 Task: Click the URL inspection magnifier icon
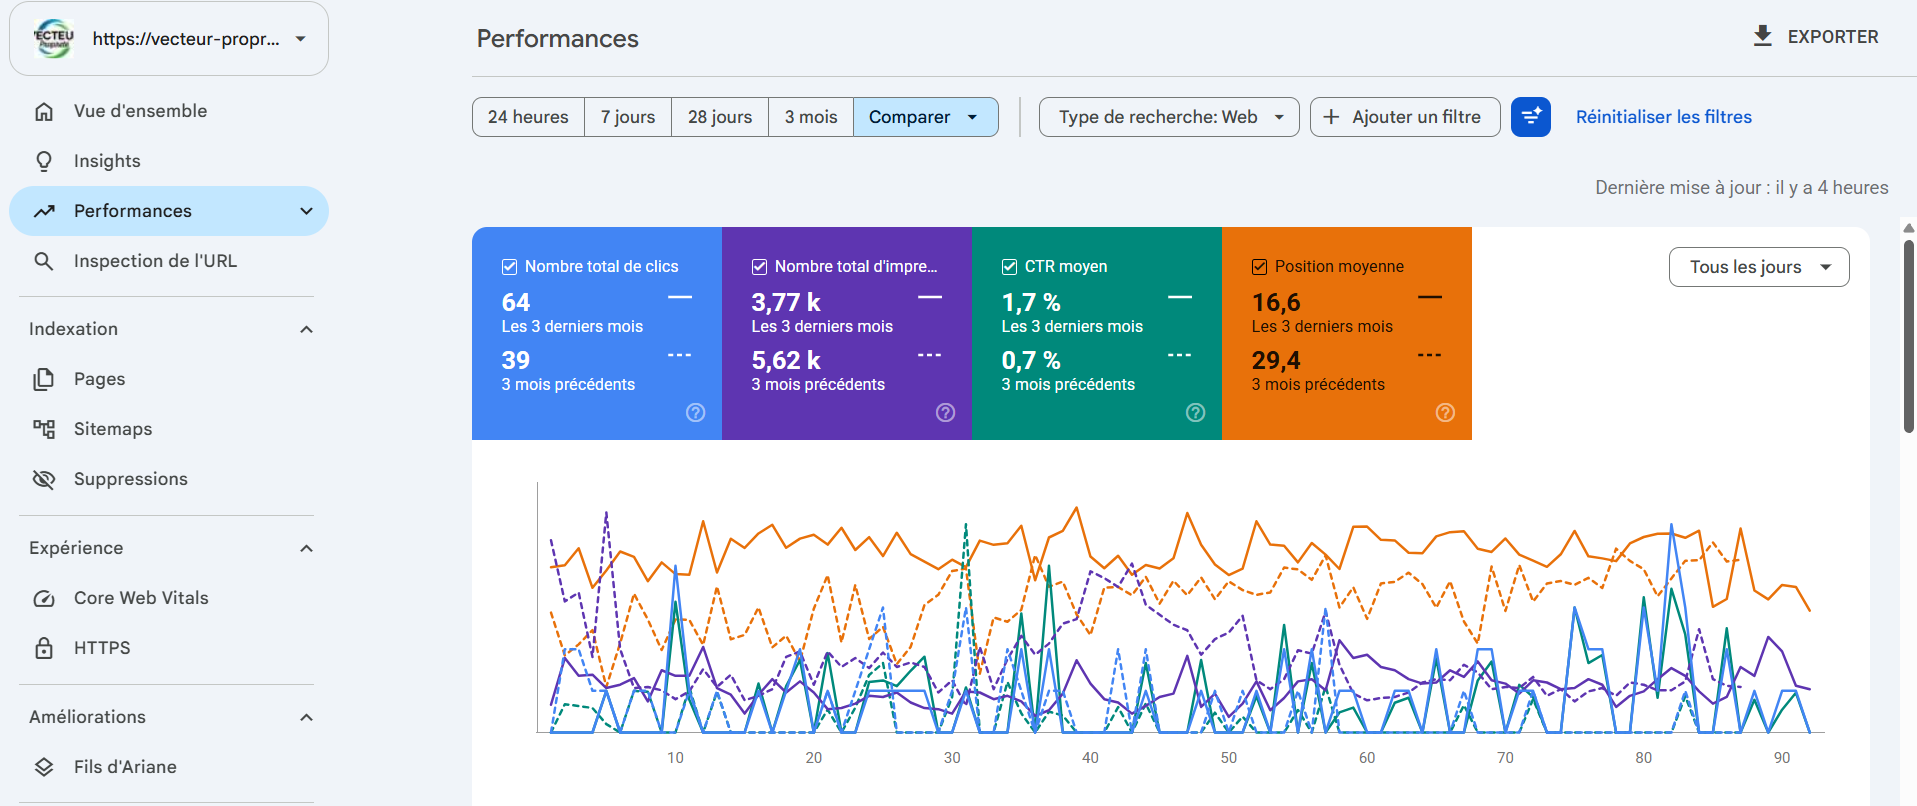click(44, 261)
